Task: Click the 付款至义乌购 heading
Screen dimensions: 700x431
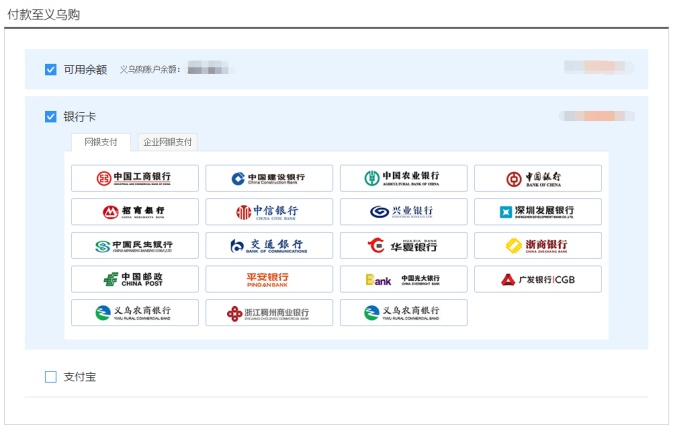Action: click(x=43, y=15)
